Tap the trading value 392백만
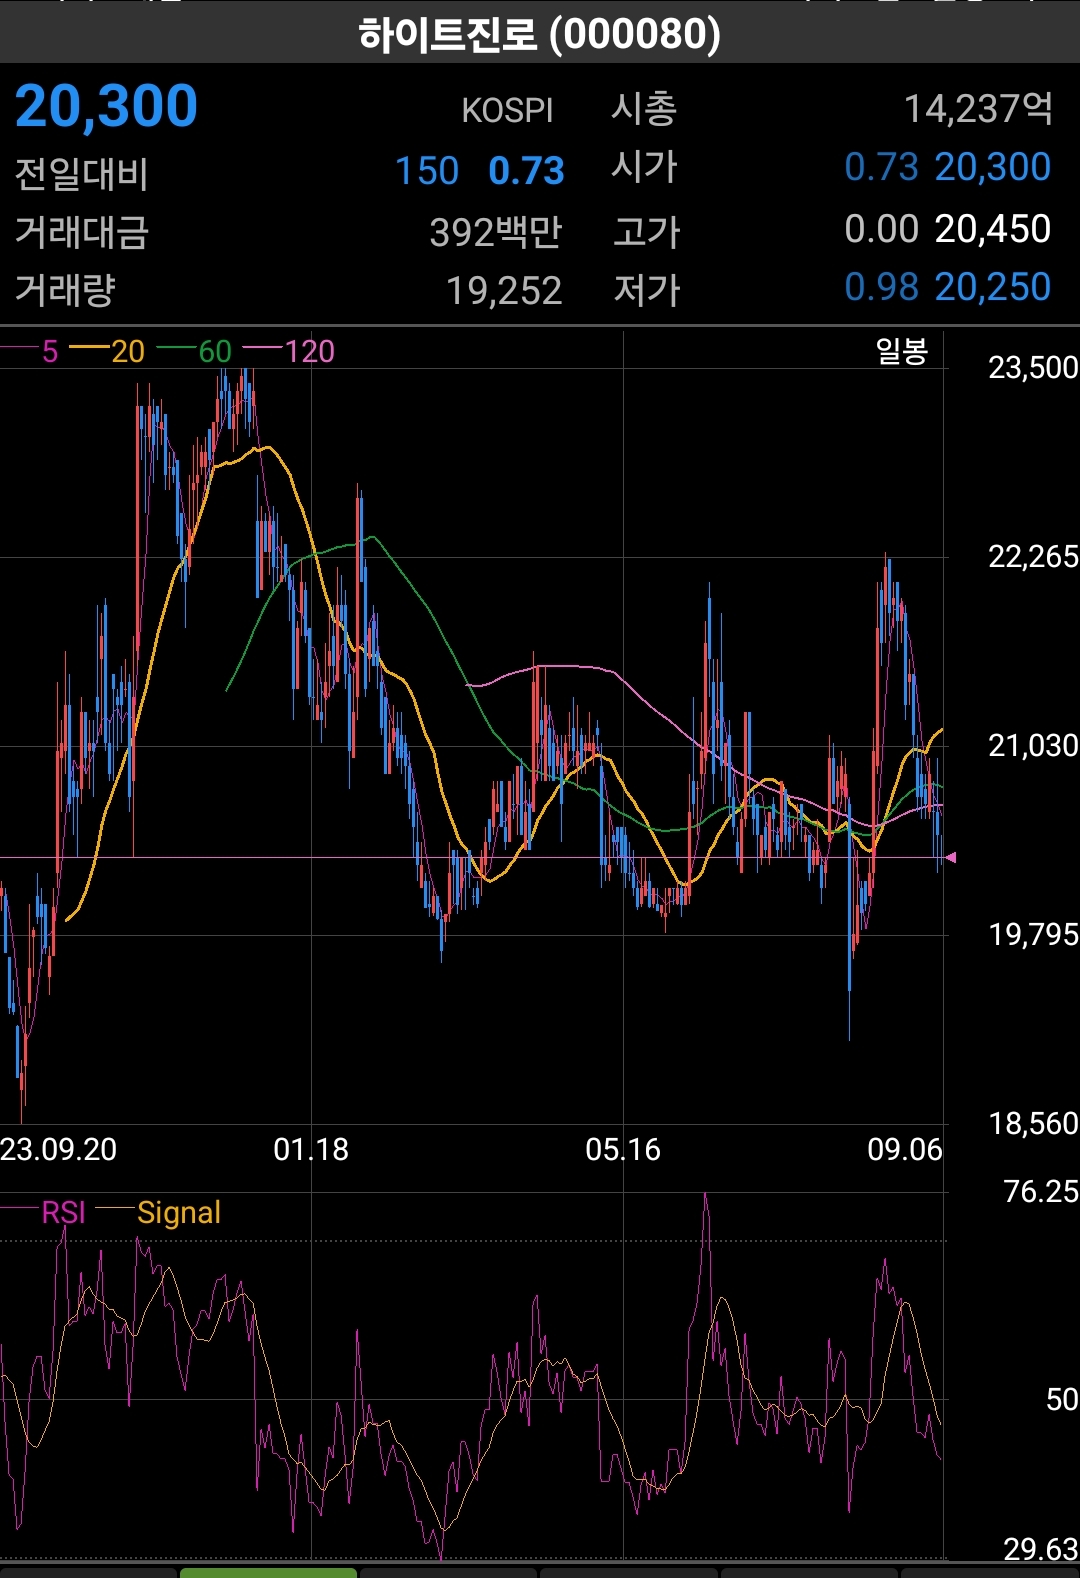The height and width of the screenshot is (1578, 1080). coord(495,232)
